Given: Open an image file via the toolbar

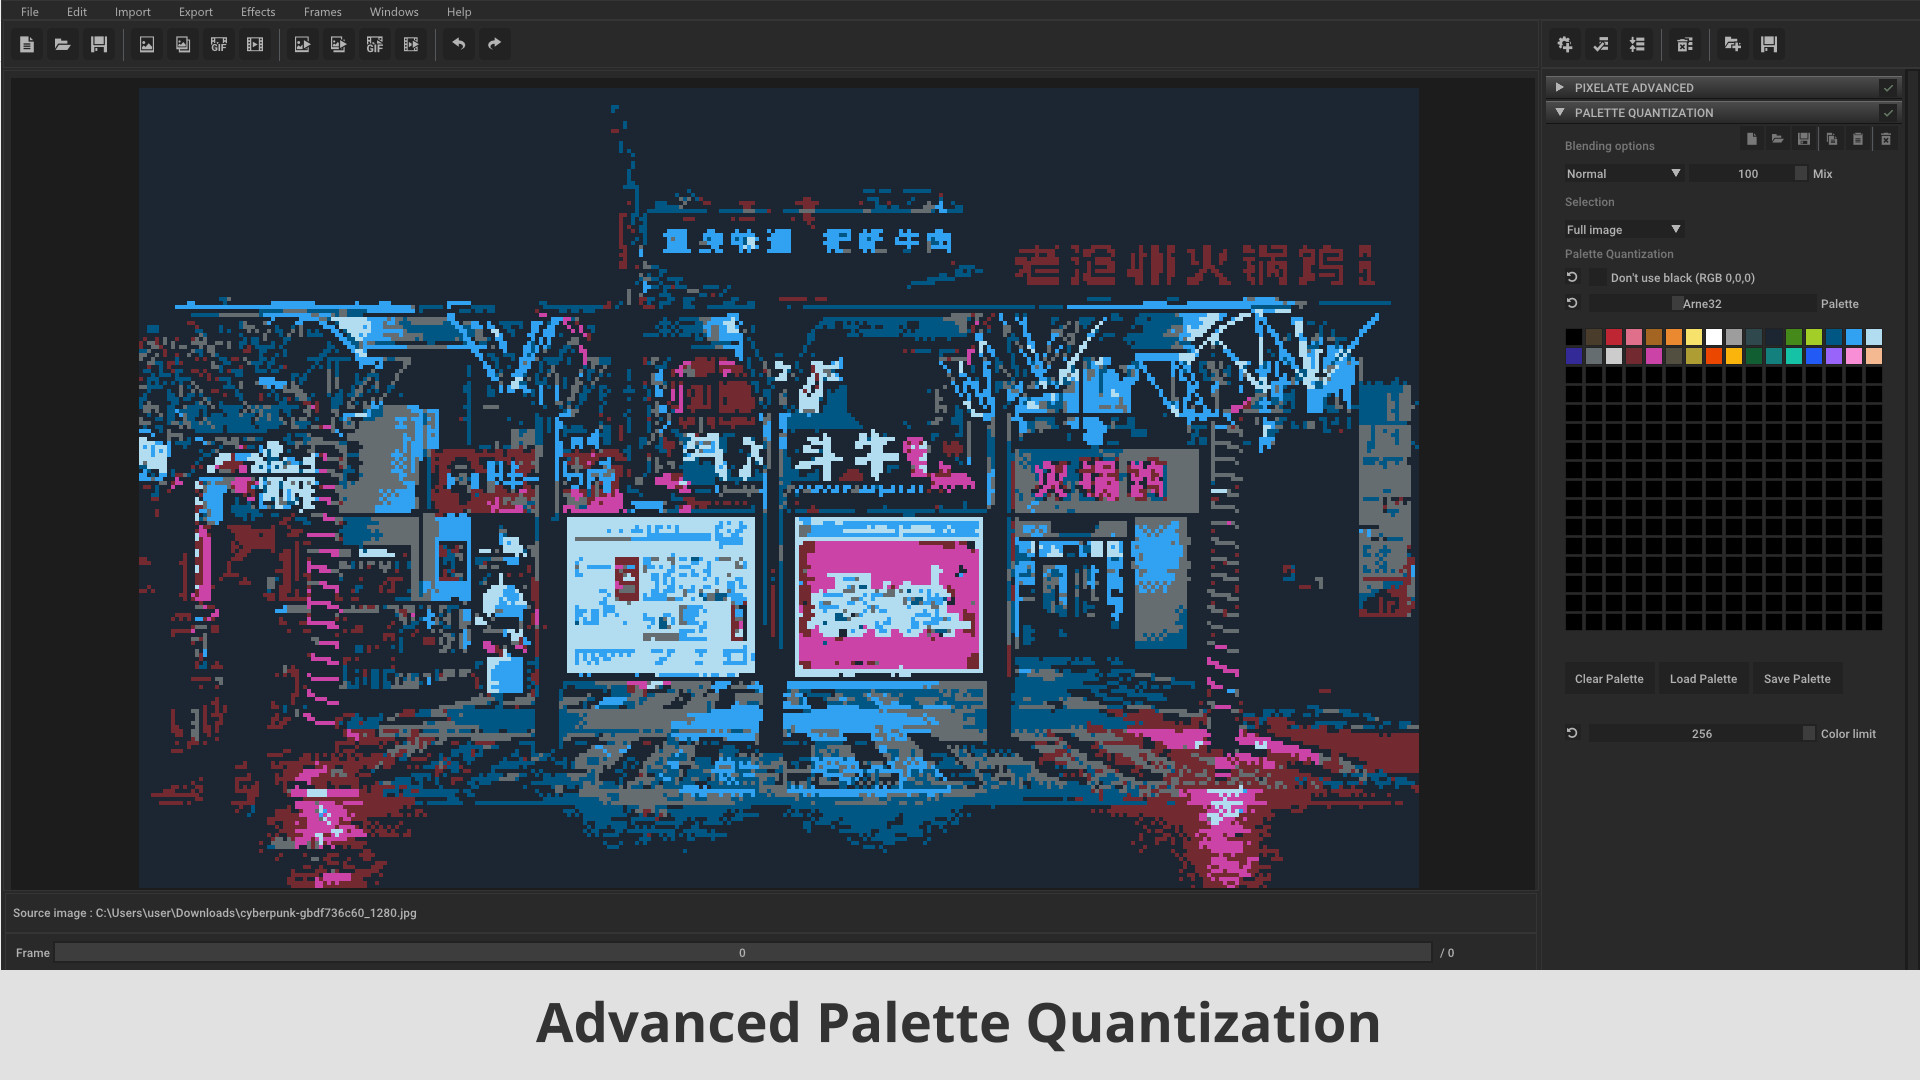Looking at the screenshot, I should click(62, 44).
